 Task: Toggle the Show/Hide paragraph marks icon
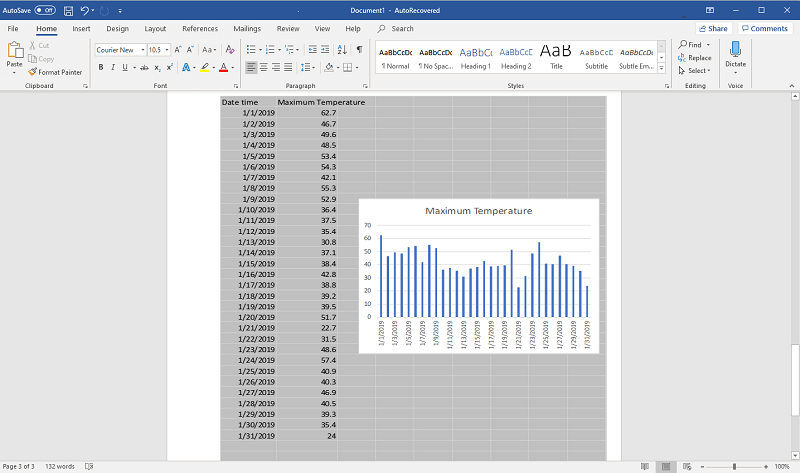point(359,49)
